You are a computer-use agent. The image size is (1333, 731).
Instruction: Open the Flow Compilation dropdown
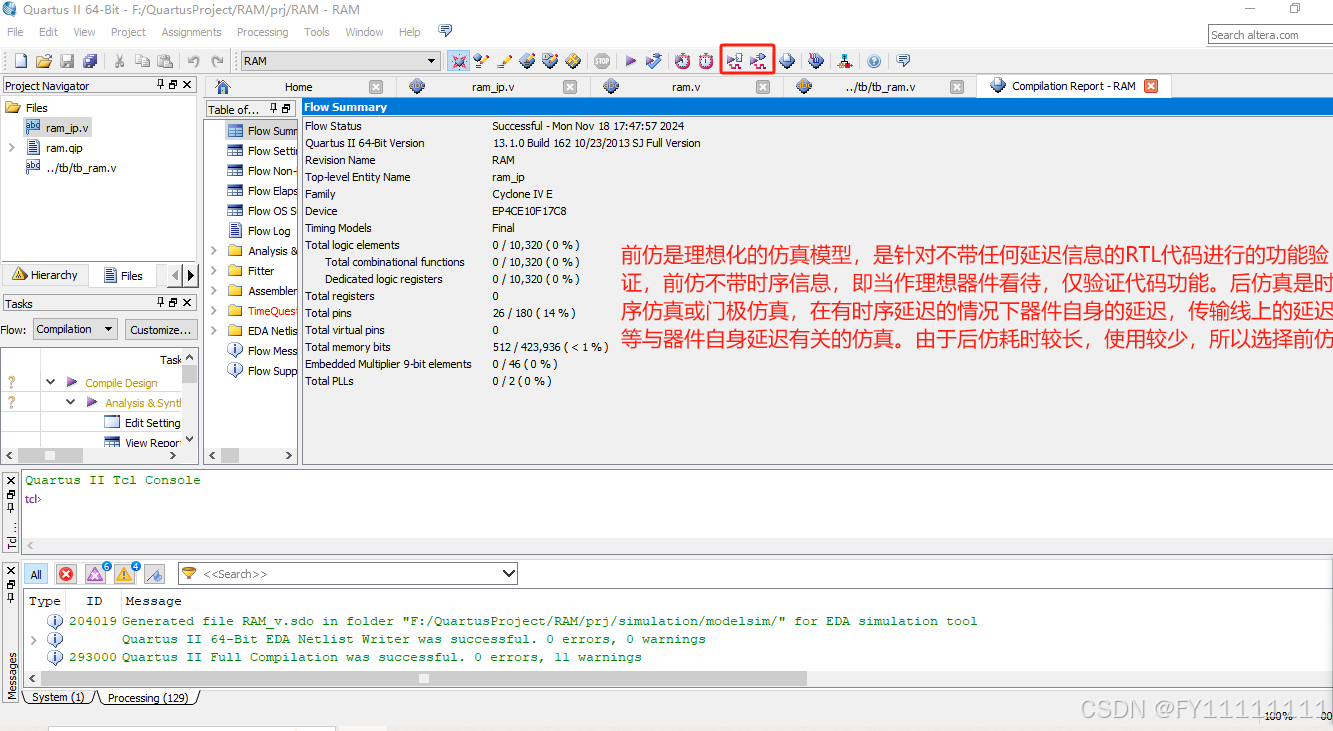point(77,329)
